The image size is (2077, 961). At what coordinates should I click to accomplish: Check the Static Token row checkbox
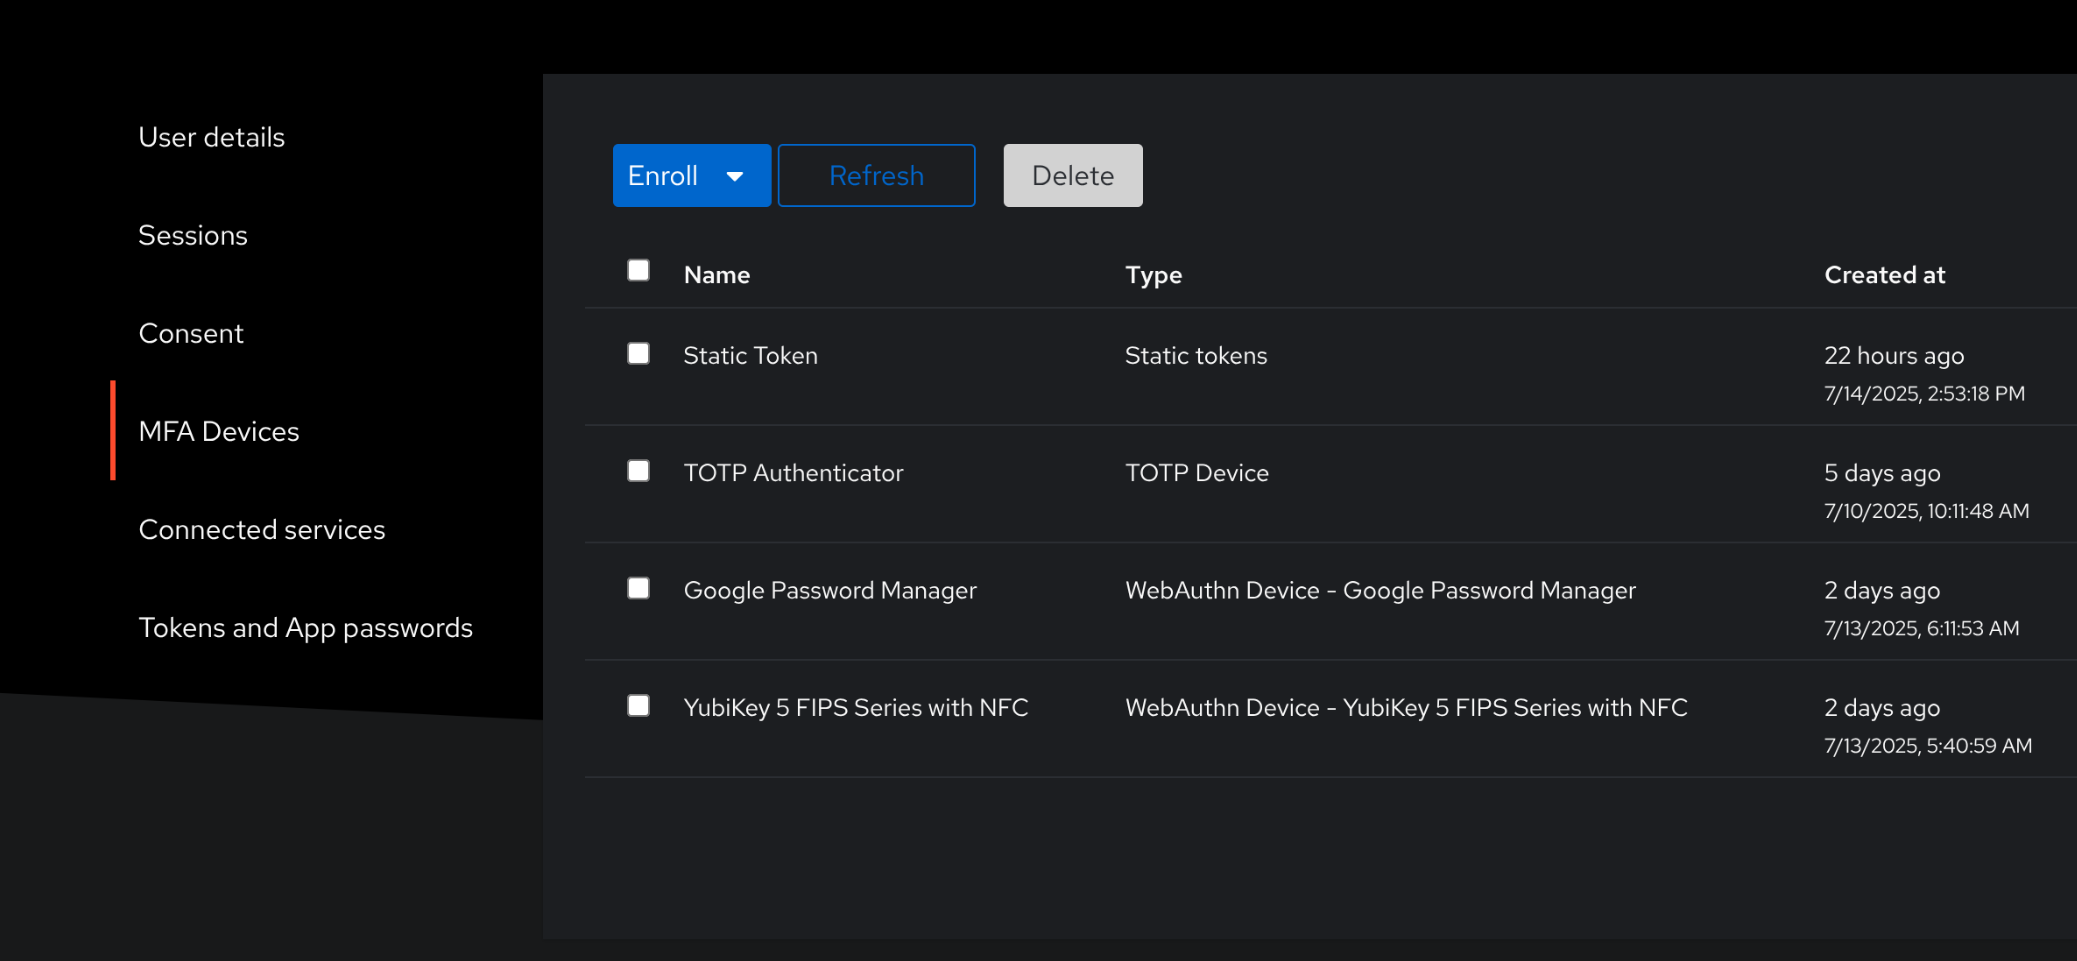point(638,354)
